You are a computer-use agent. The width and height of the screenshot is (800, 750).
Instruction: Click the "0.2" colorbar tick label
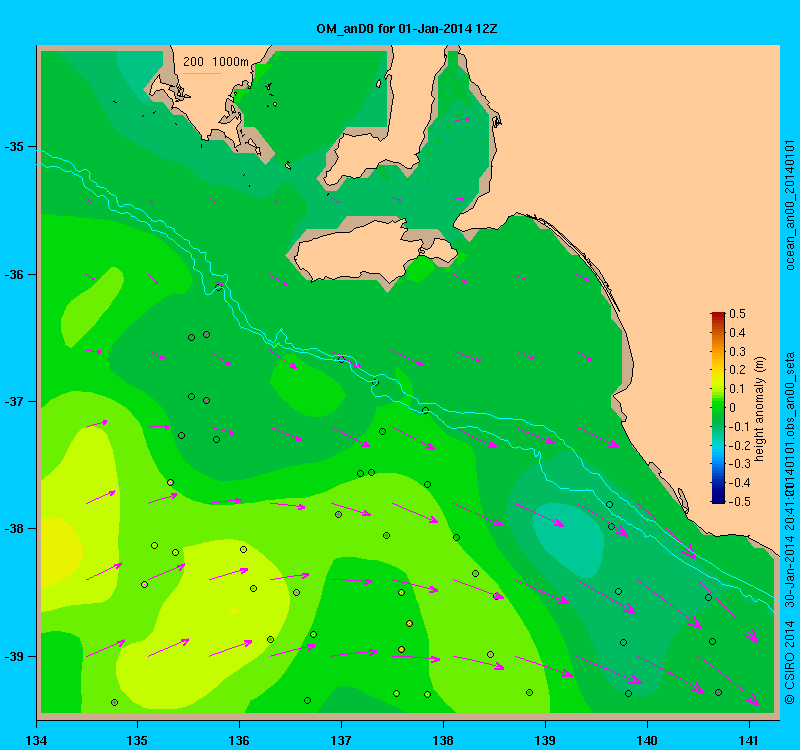click(738, 370)
